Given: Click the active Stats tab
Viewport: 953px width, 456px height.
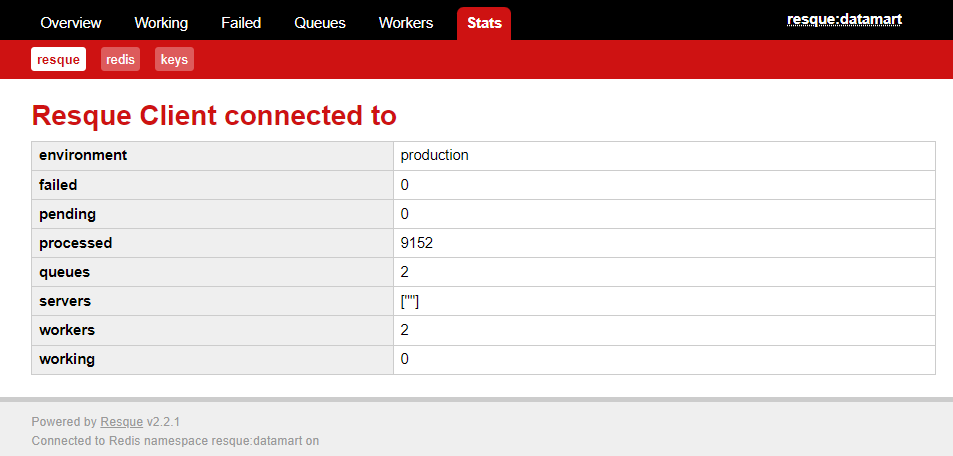Looking at the screenshot, I should [x=484, y=23].
